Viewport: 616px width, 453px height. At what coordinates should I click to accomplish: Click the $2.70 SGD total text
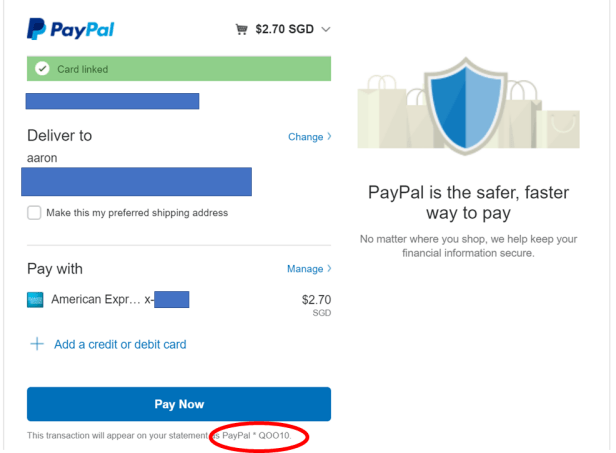284,29
